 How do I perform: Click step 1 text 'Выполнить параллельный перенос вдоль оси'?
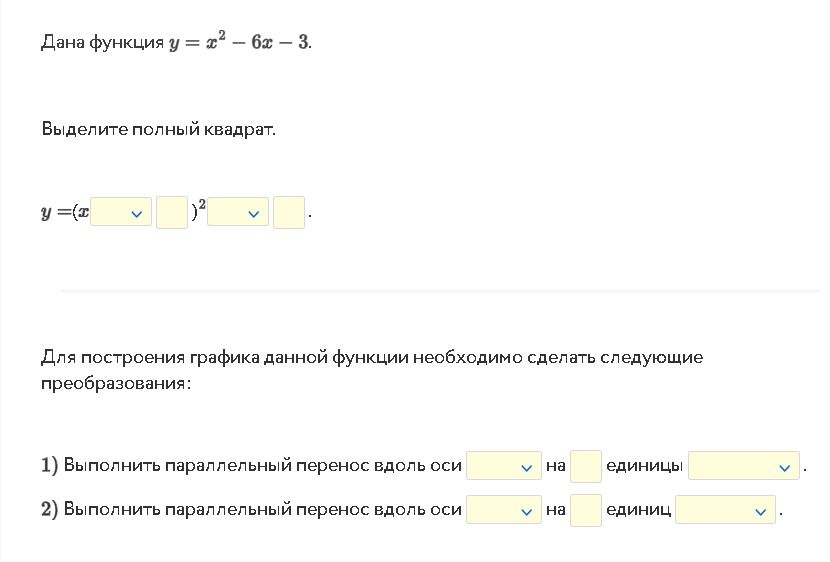[263, 466]
